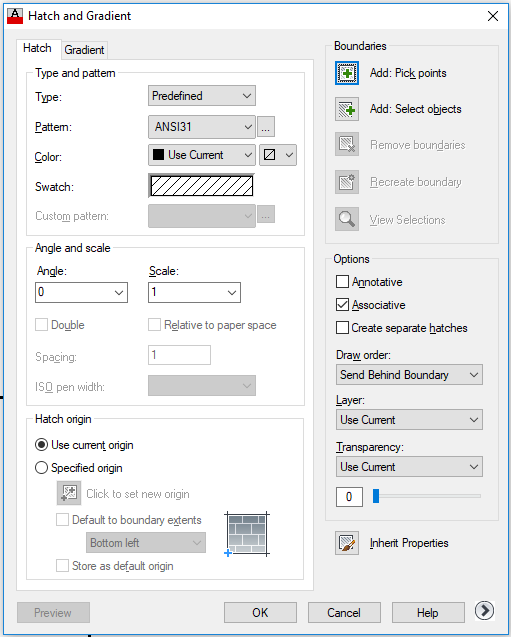Click the ANSI31 hatch swatch preview
The height and width of the screenshot is (637, 511).
coord(201,186)
